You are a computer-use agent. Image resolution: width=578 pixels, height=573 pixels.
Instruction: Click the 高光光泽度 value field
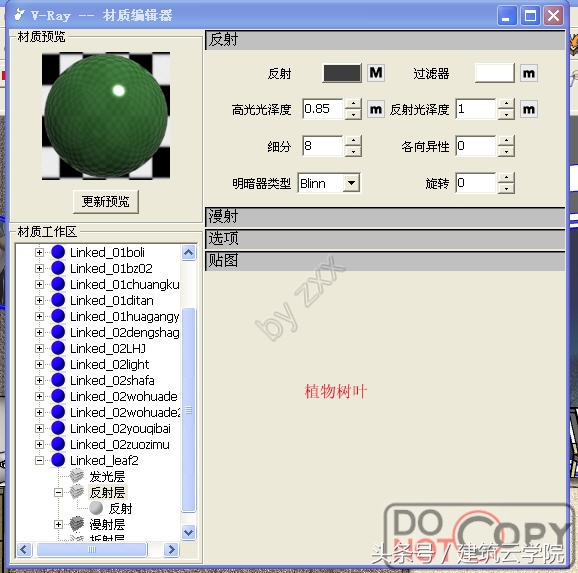[x=323, y=109]
